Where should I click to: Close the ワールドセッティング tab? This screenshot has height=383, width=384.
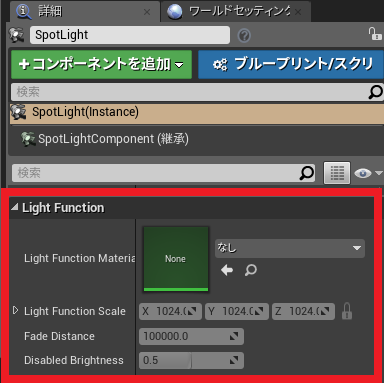(298, 12)
